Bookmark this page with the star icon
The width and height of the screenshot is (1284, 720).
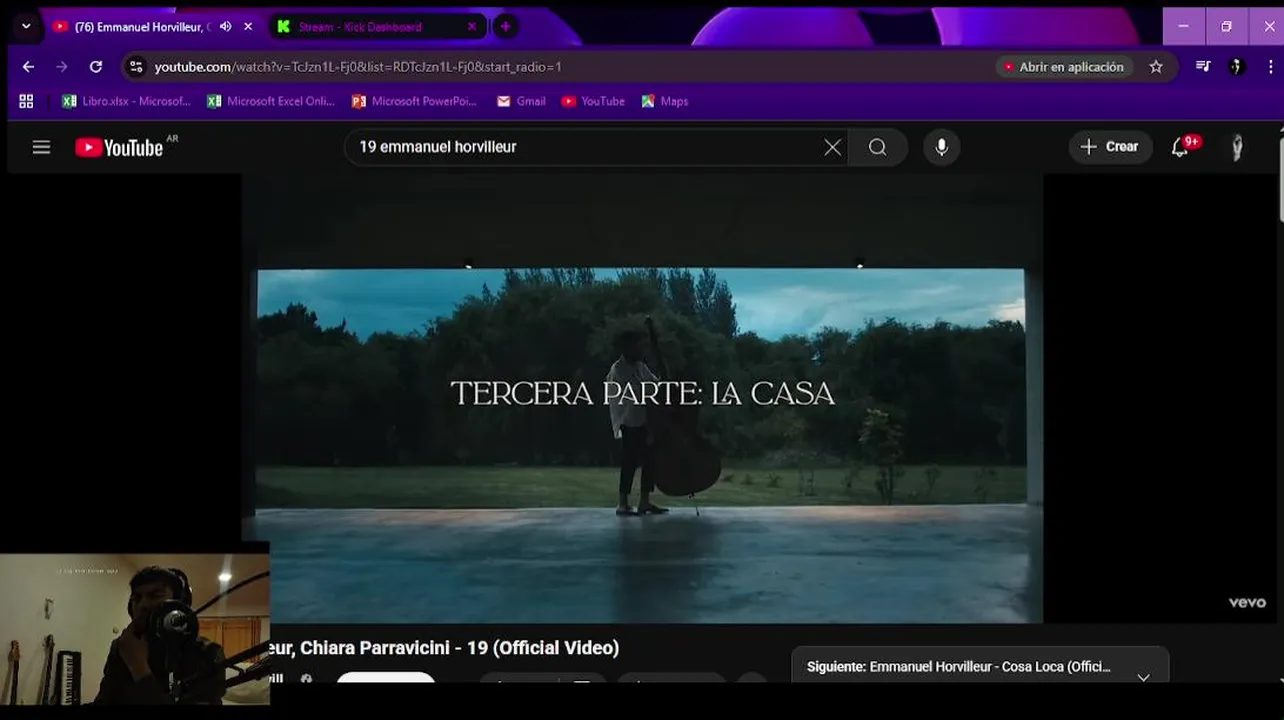tap(1156, 67)
